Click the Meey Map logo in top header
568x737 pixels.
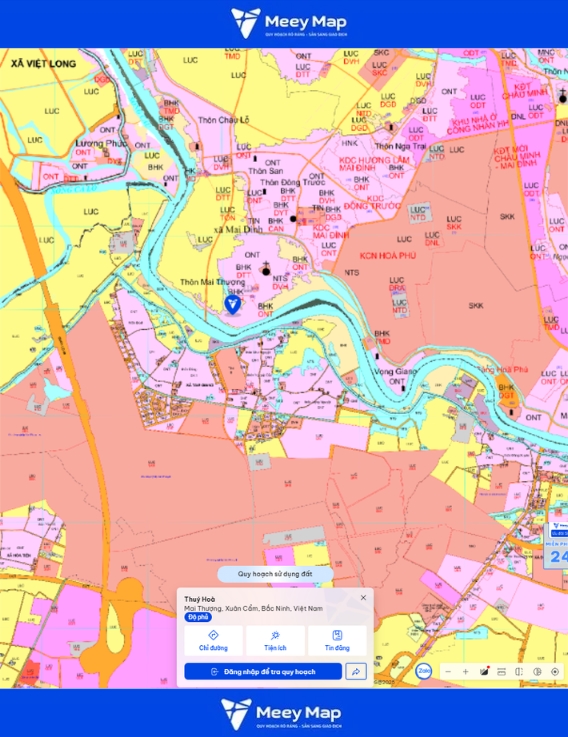(x=289, y=23)
